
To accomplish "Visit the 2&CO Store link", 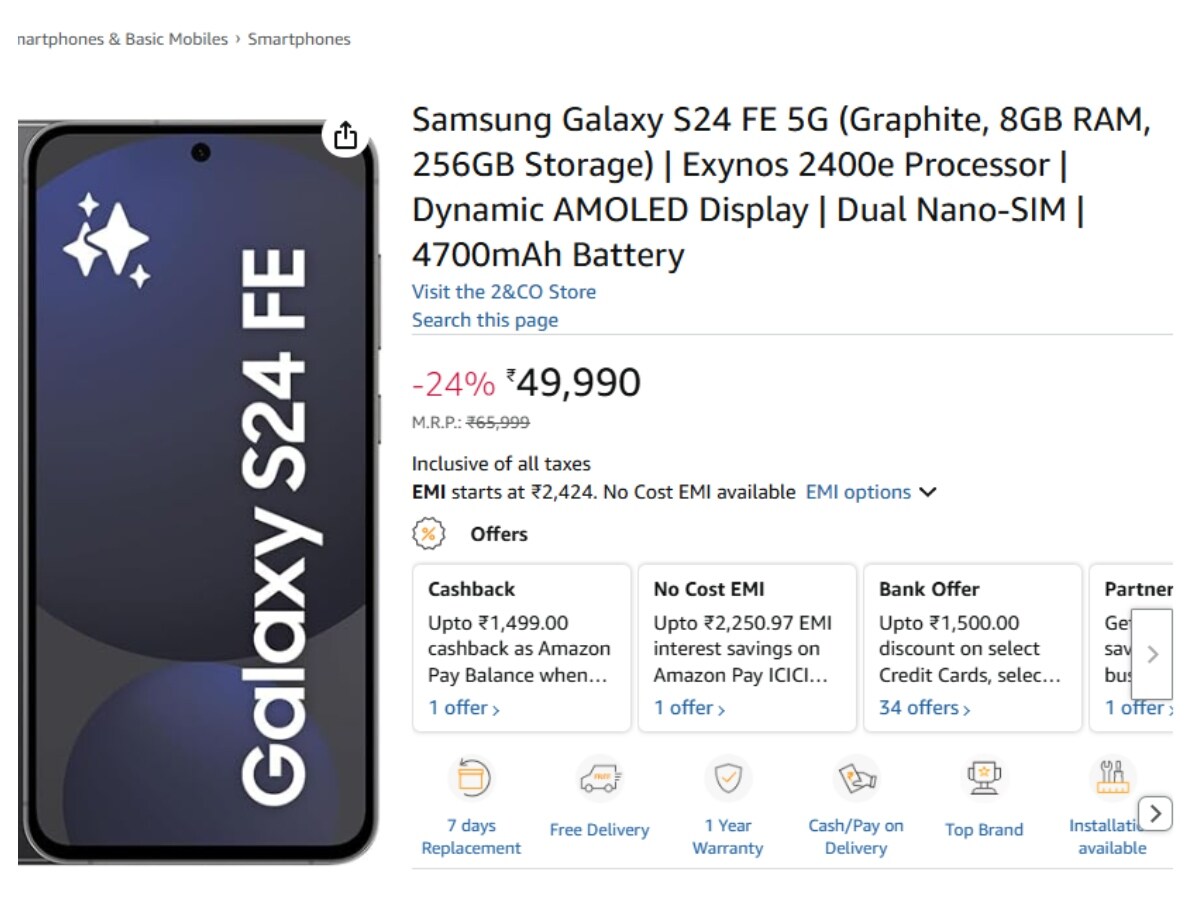I will (504, 292).
